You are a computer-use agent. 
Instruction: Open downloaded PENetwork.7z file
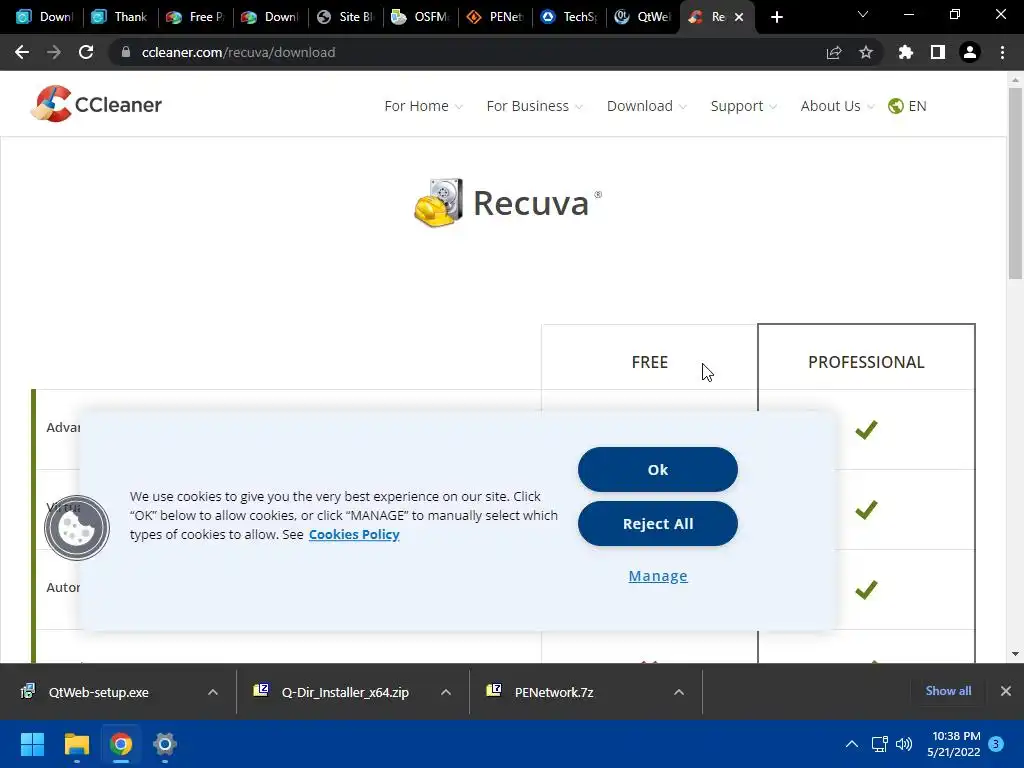[x=554, y=692]
